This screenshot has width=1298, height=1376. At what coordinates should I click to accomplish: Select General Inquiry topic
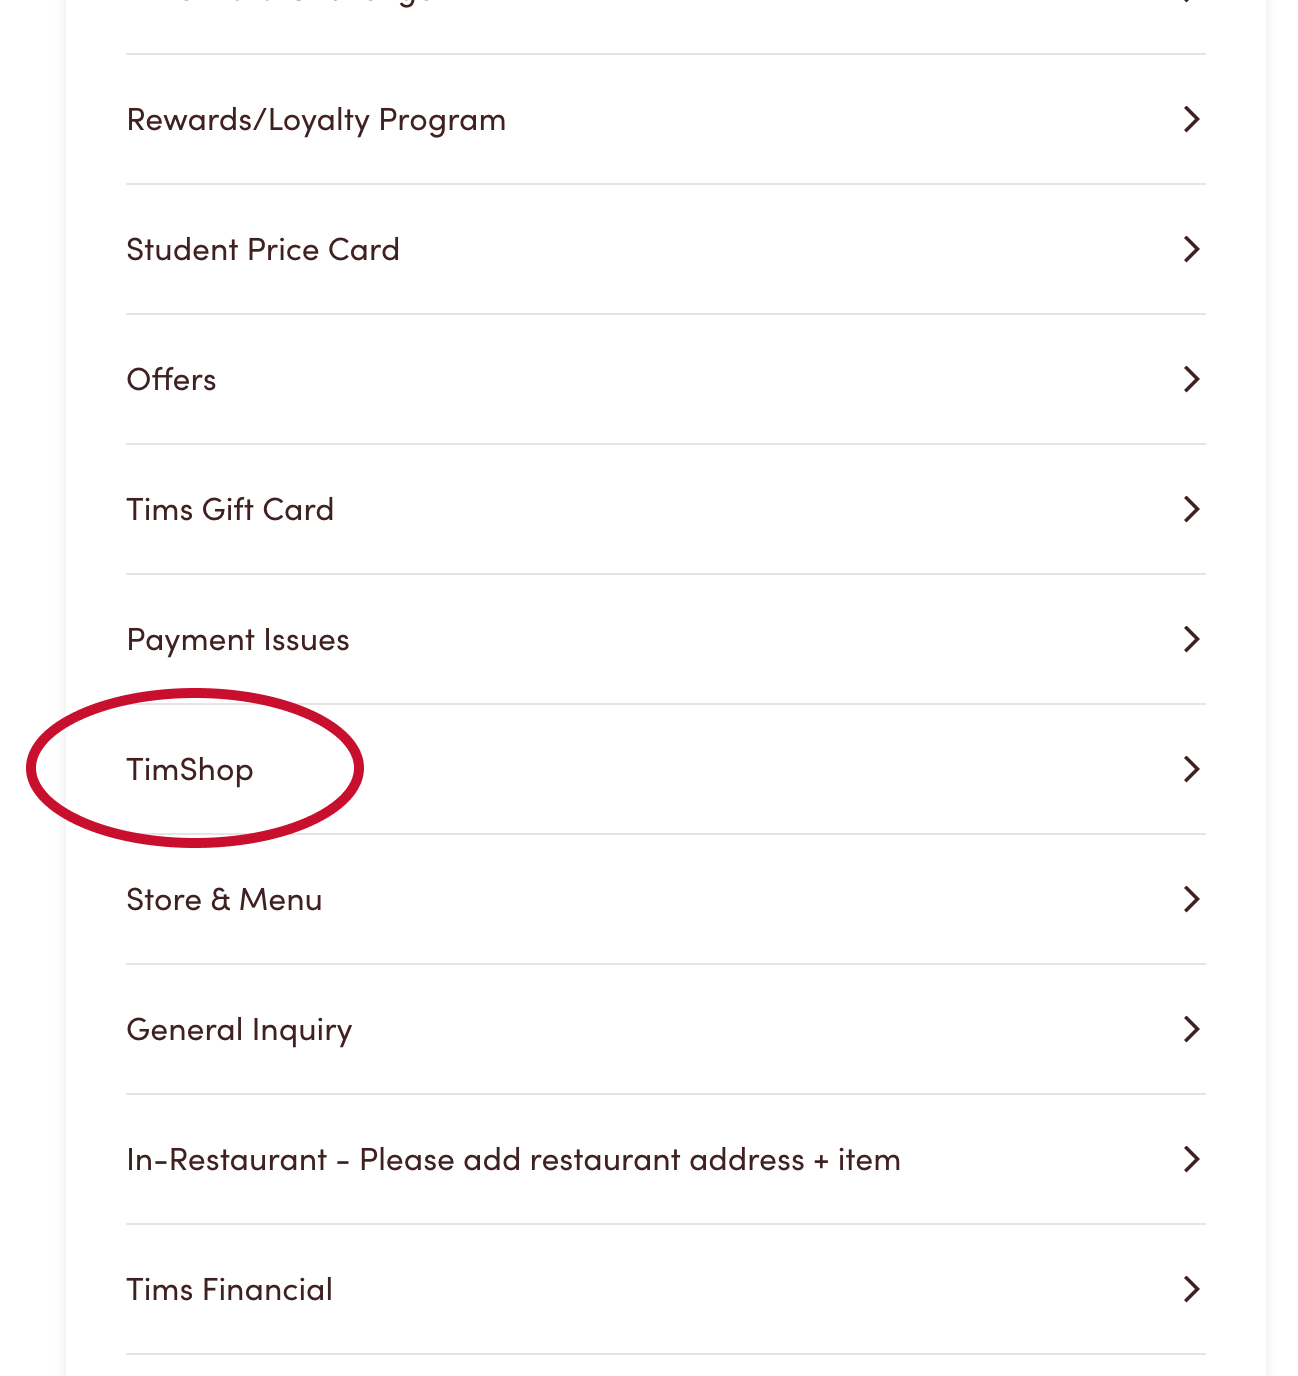pyautogui.click(x=239, y=1030)
